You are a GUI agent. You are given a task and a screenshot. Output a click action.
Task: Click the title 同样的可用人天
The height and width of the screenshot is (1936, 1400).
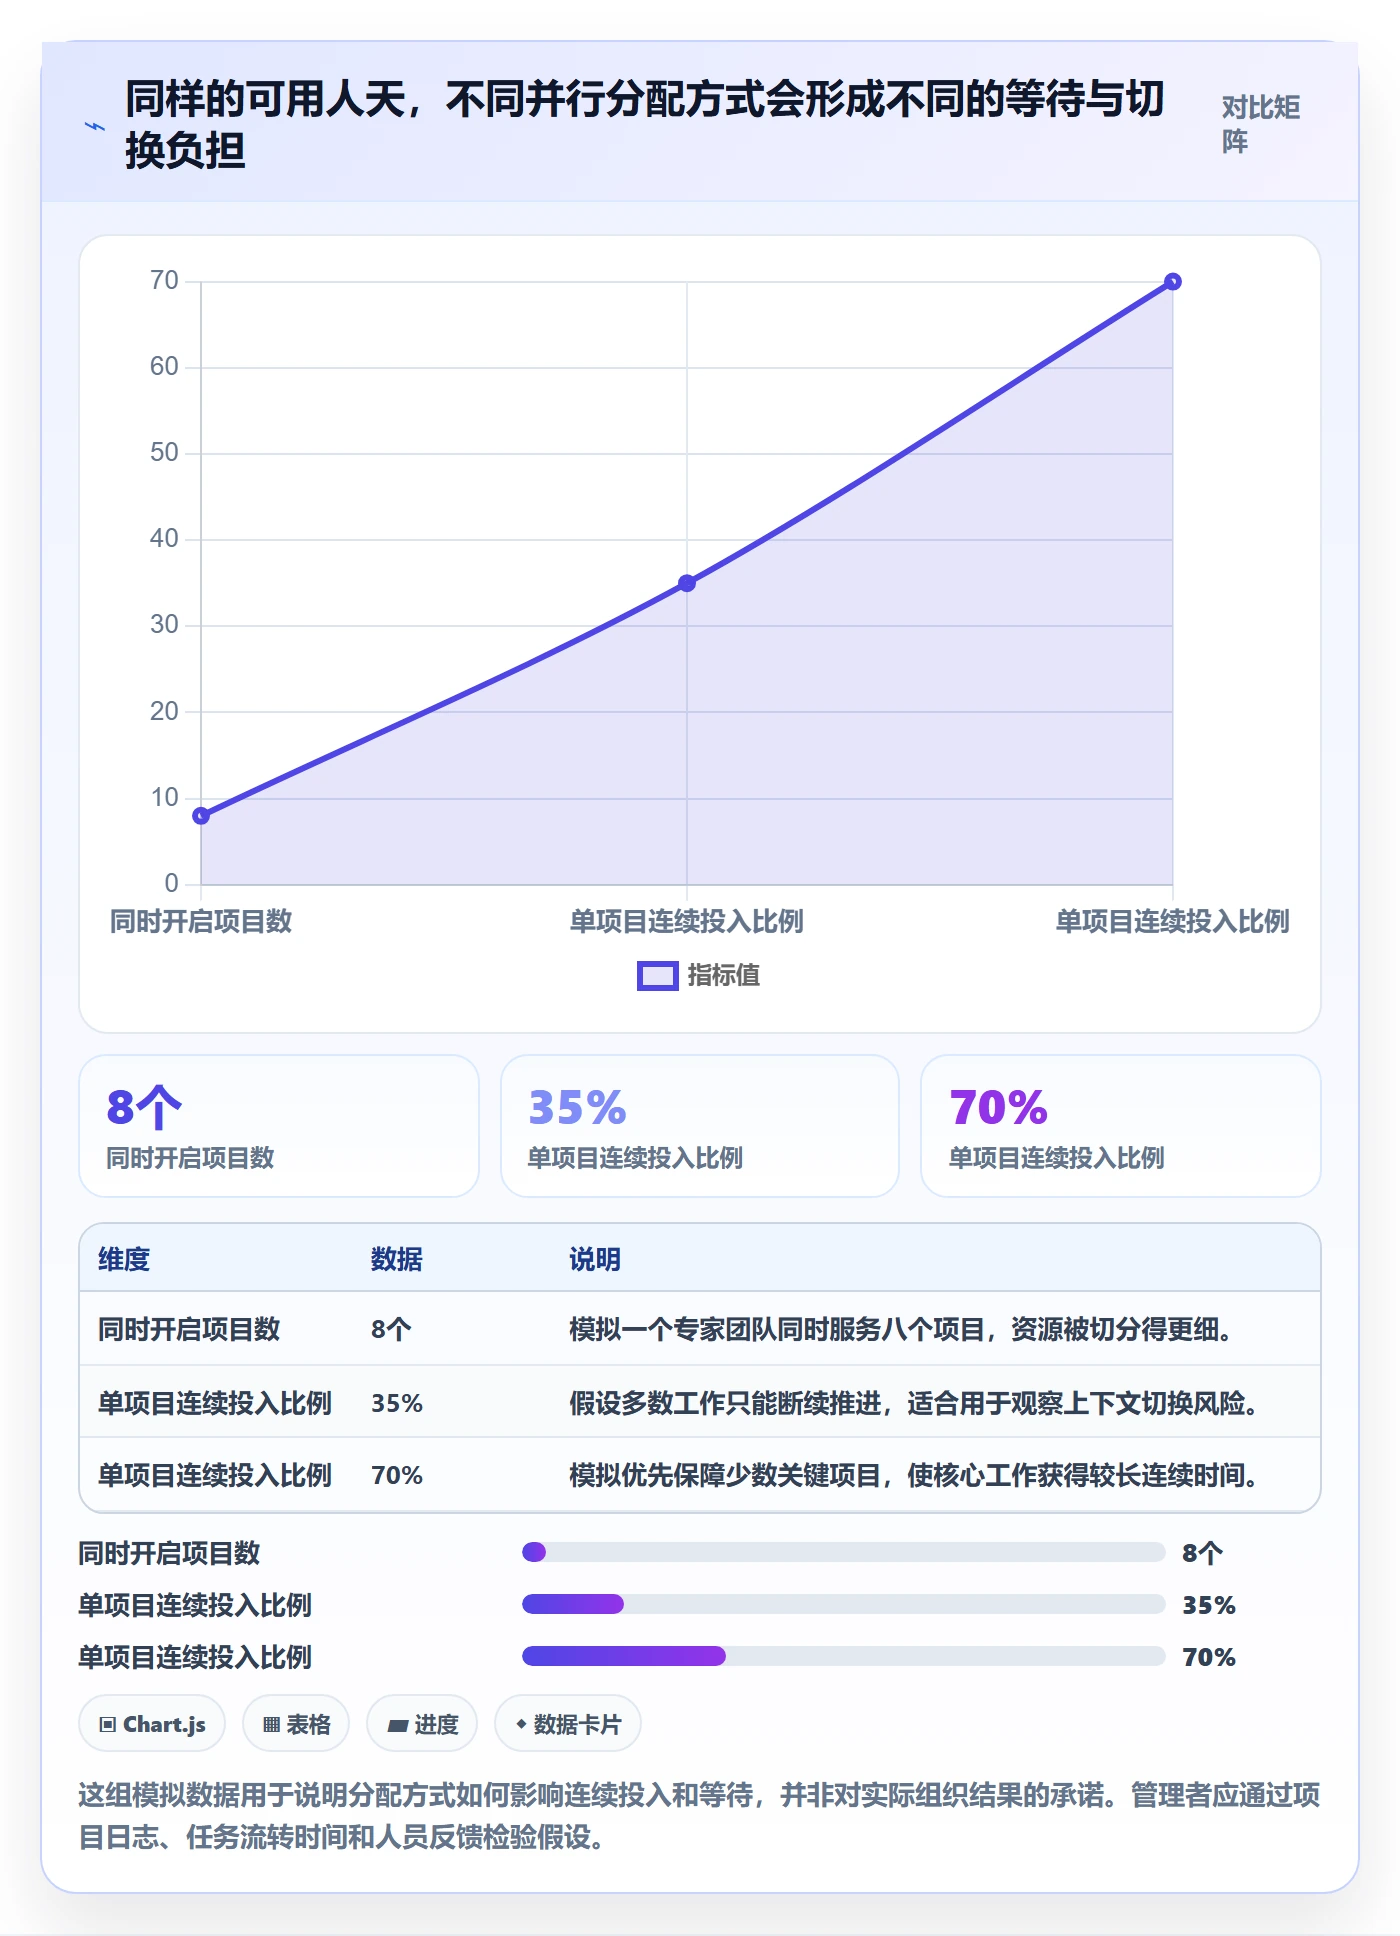coord(645,125)
